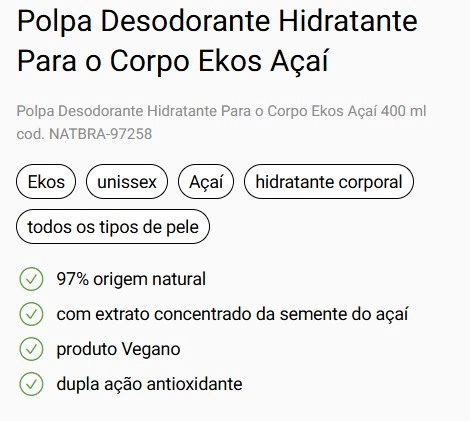Click the word Hidratante in the main title
Viewport: 470px width, 421px height.
tap(348, 21)
